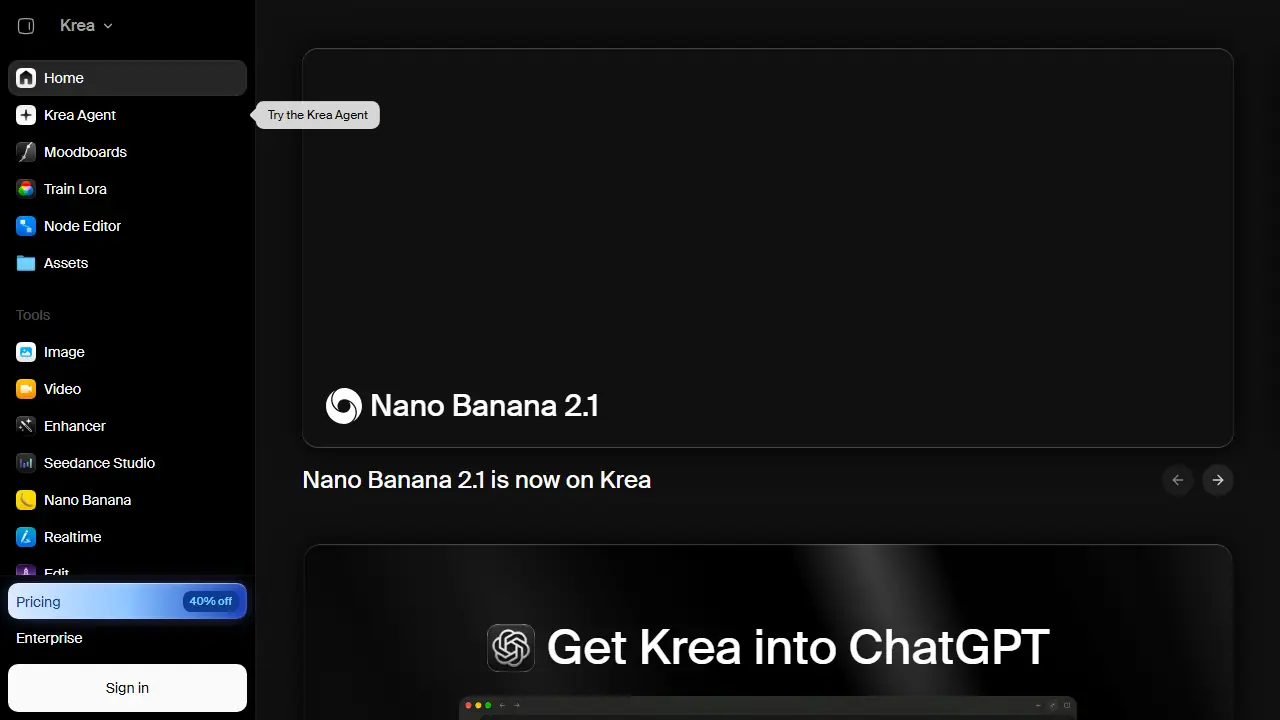Open Node Editor via its blue icon

click(26, 226)
